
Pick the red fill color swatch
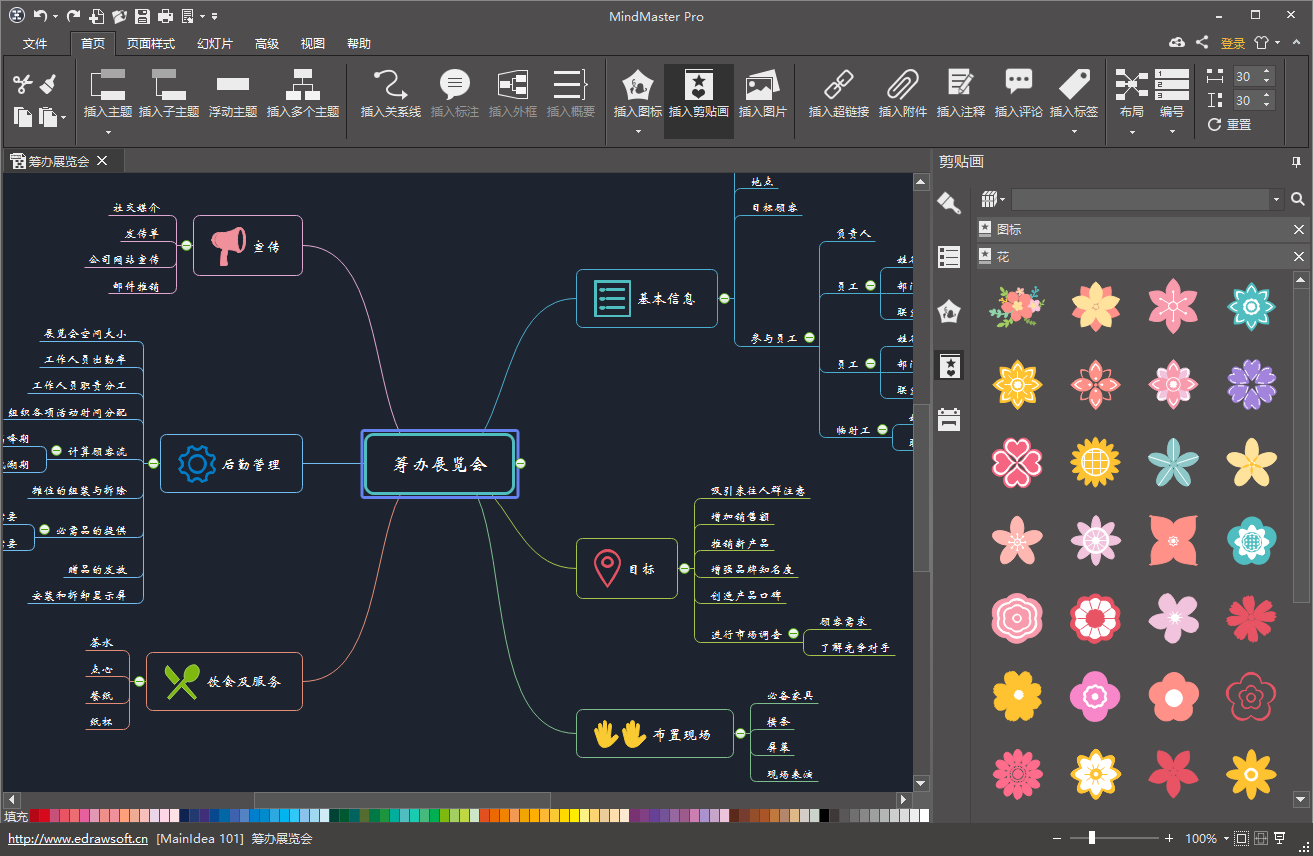click(45, 816)
